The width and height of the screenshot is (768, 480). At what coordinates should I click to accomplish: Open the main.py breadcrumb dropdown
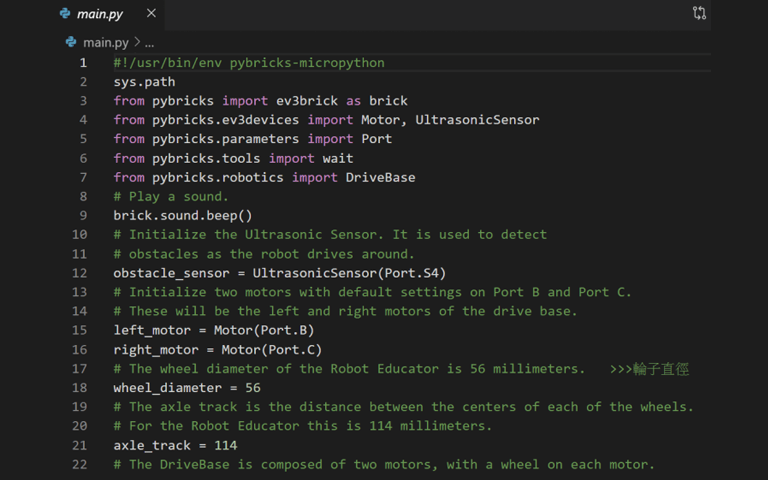point(105,43)
